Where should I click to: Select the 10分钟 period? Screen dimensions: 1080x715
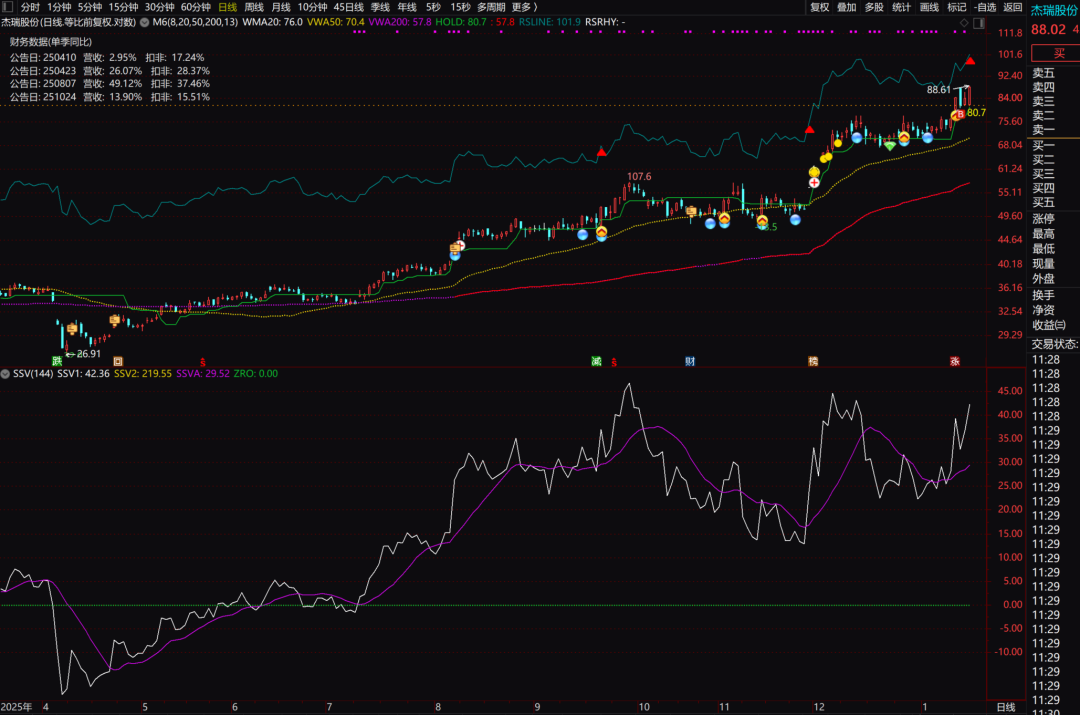pyautogui.click(x=312, y=7)
